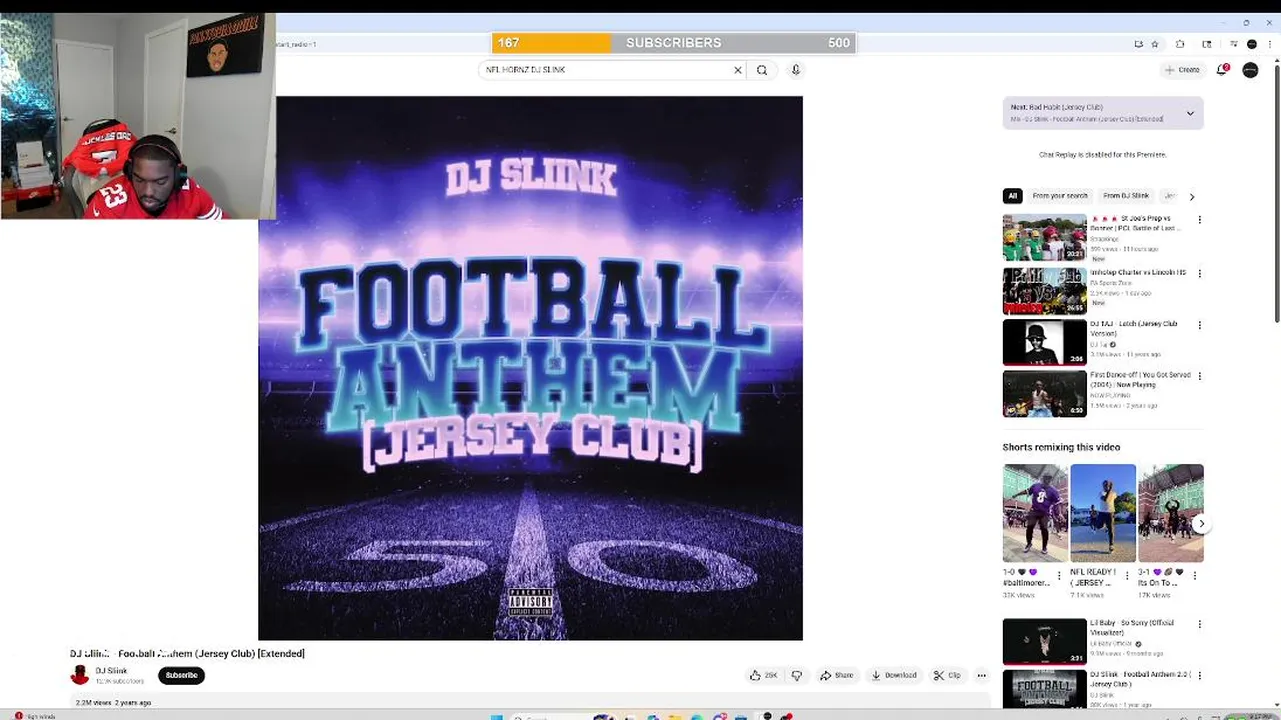Open the notifications bell
Image resolution: width=1281 pixels, height=720 pixels.
(x=1222, y=70)
